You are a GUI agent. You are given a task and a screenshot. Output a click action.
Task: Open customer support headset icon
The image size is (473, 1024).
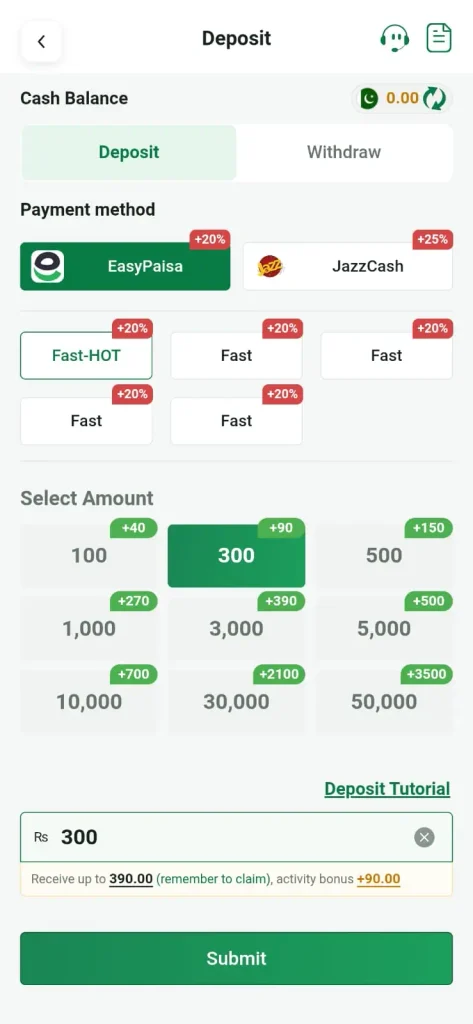[395, 38]
